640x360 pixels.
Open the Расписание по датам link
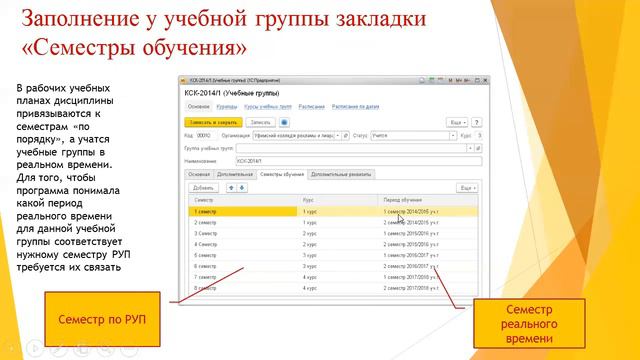point(355,107)
